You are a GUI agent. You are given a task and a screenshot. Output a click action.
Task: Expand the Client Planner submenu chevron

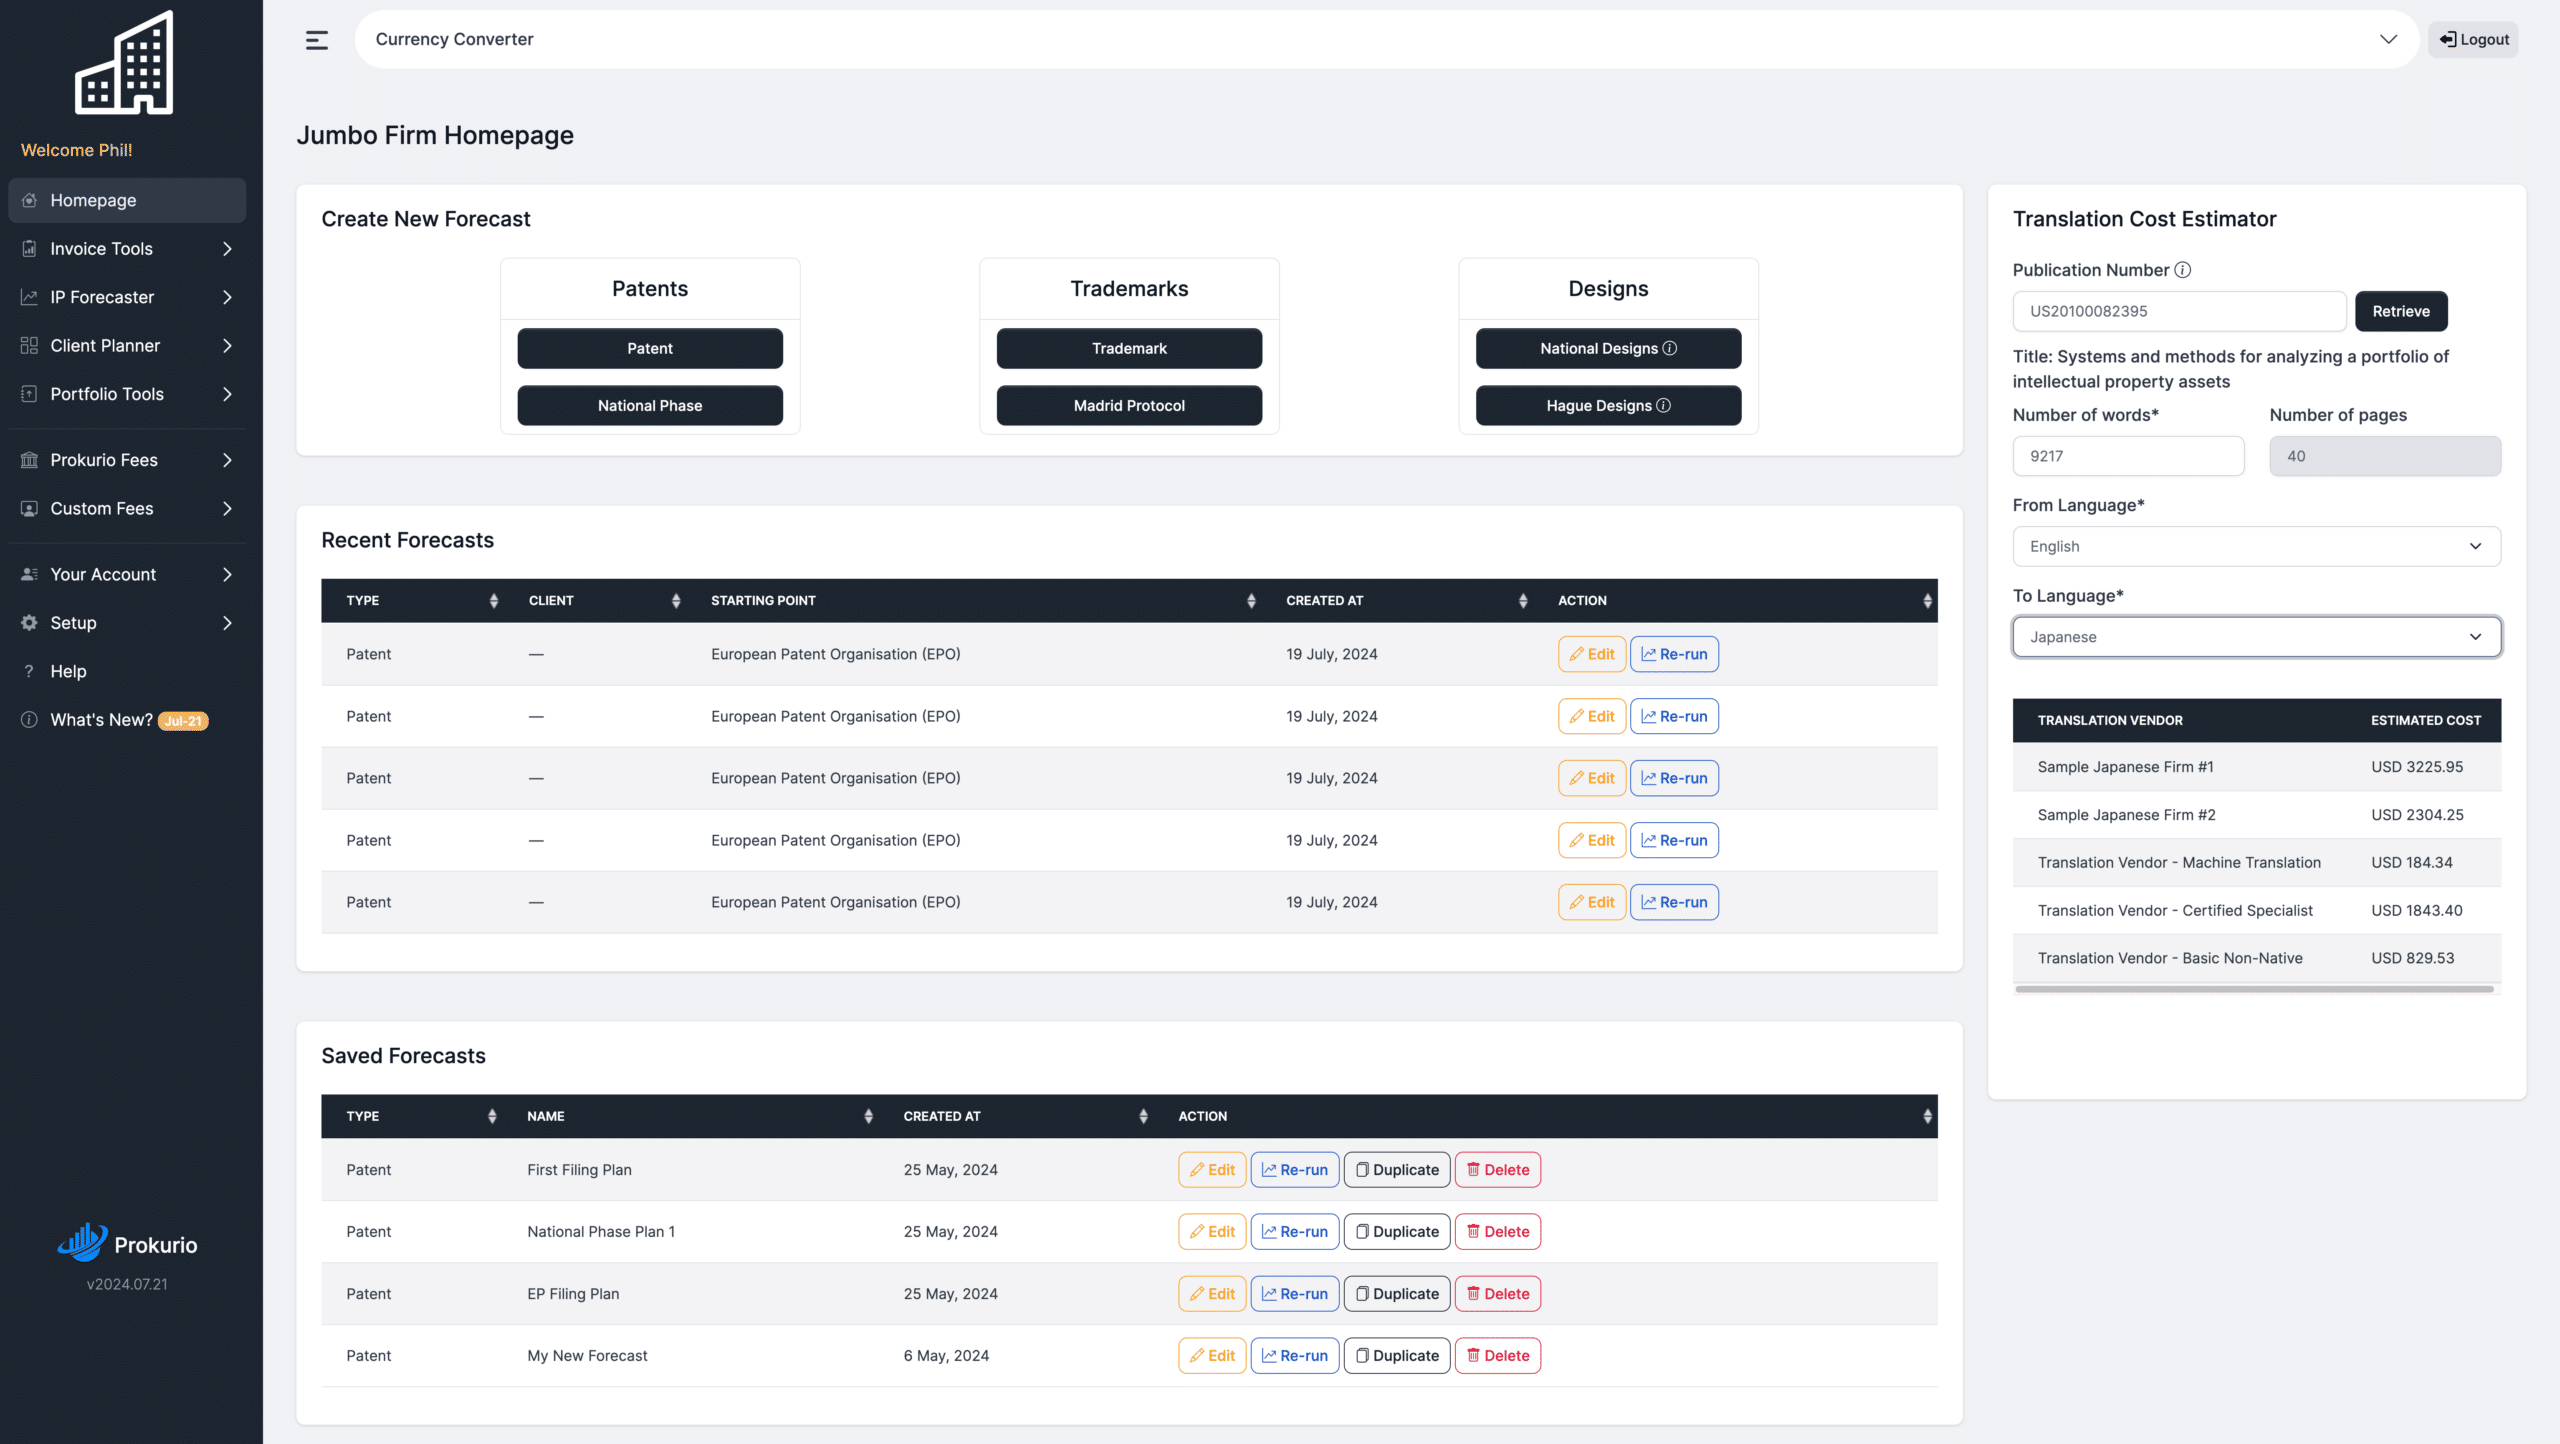coord(228,346)
